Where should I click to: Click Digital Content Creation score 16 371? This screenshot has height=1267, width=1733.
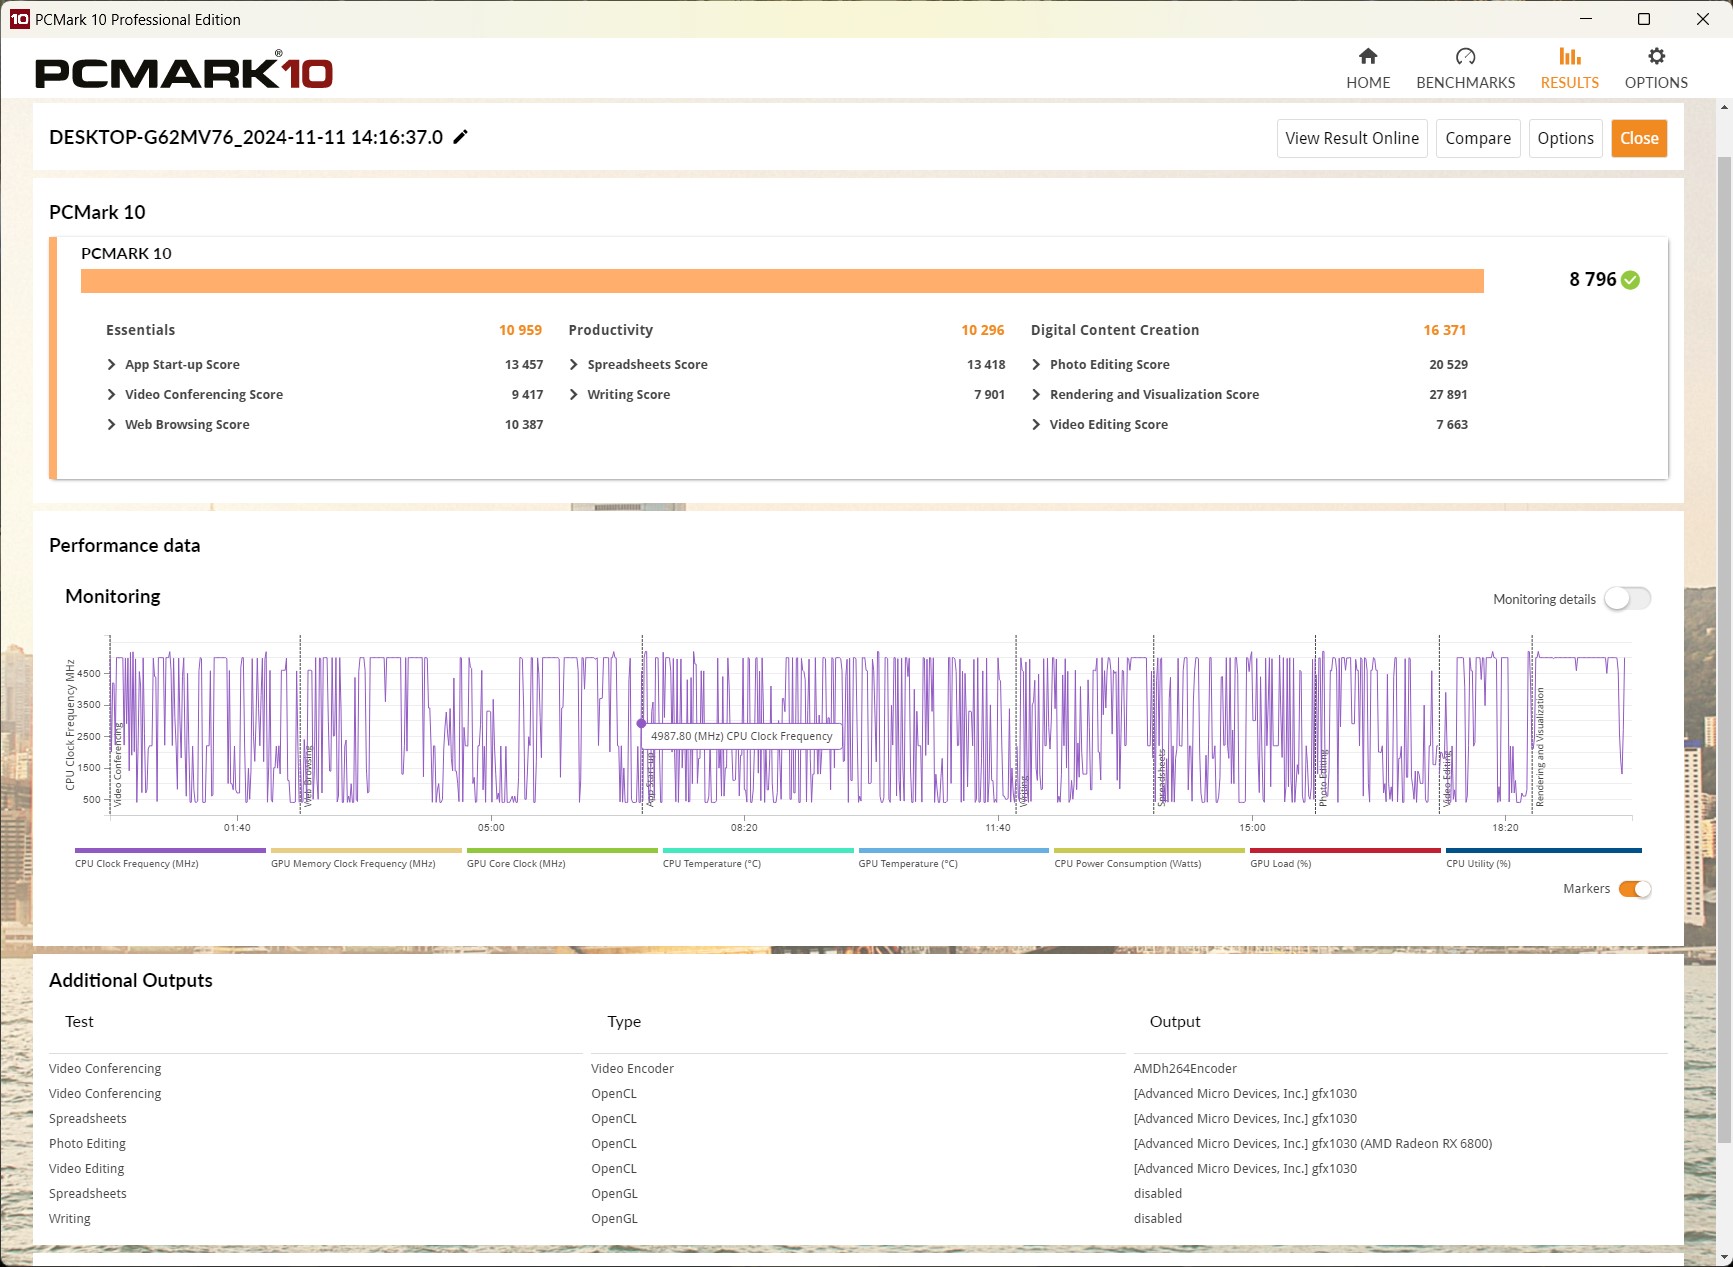[1445, 330]
